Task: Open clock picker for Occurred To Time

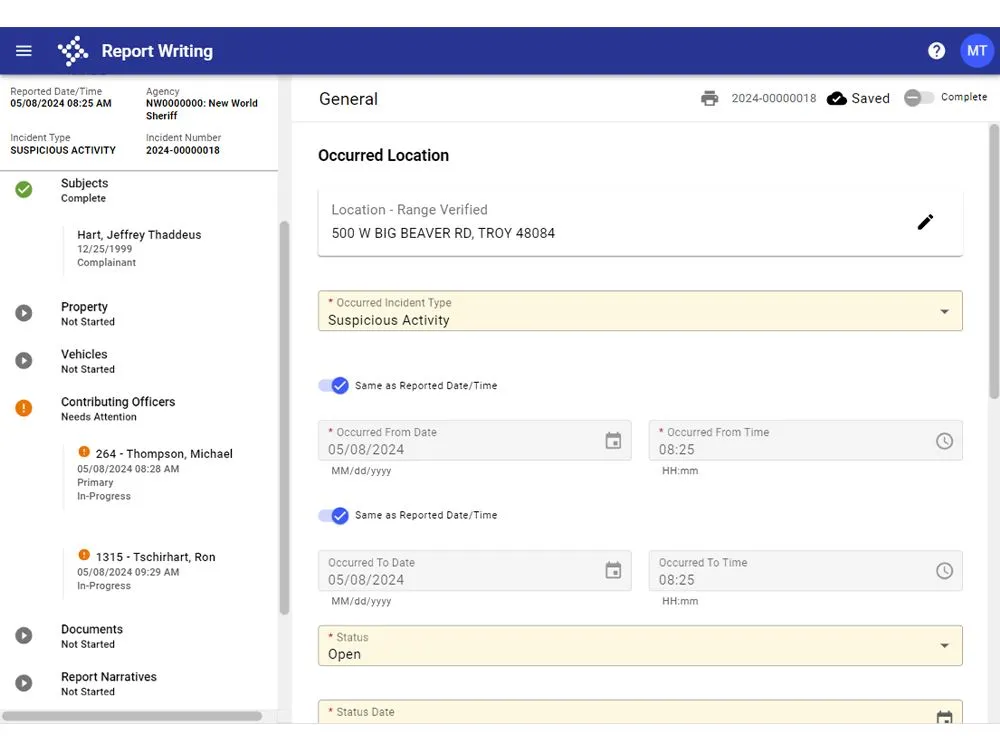Action: pos(944,571)
